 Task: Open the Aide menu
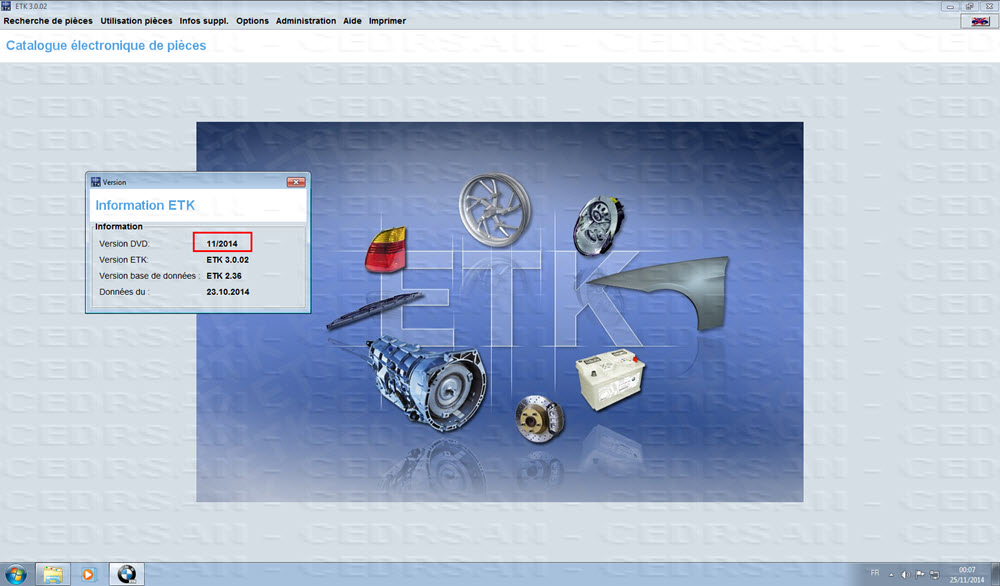(352, 21)
